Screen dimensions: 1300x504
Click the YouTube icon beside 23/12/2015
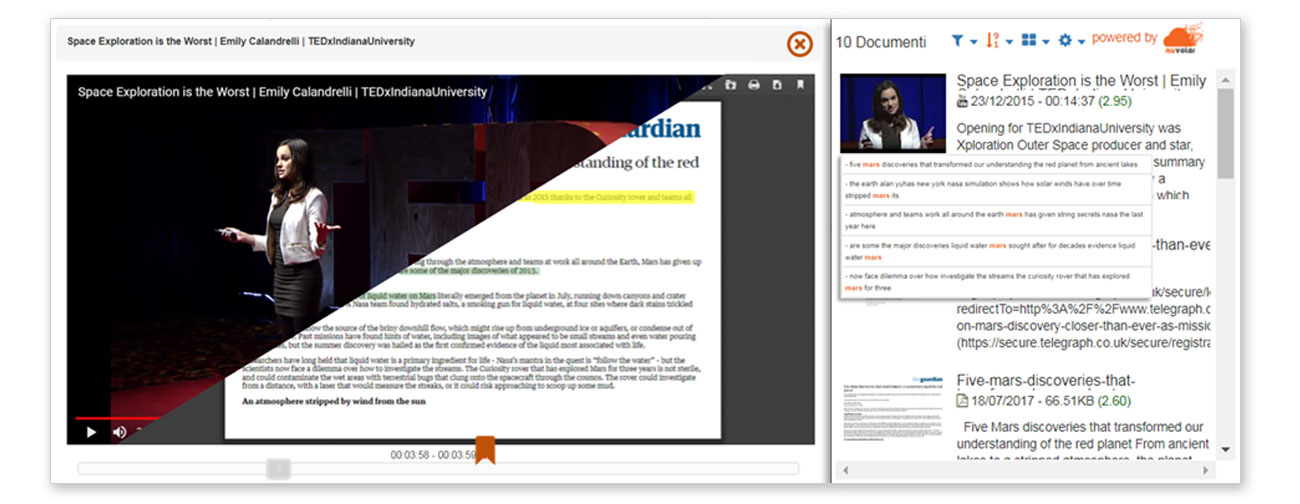pyautogui.click(x=963, y=101)
